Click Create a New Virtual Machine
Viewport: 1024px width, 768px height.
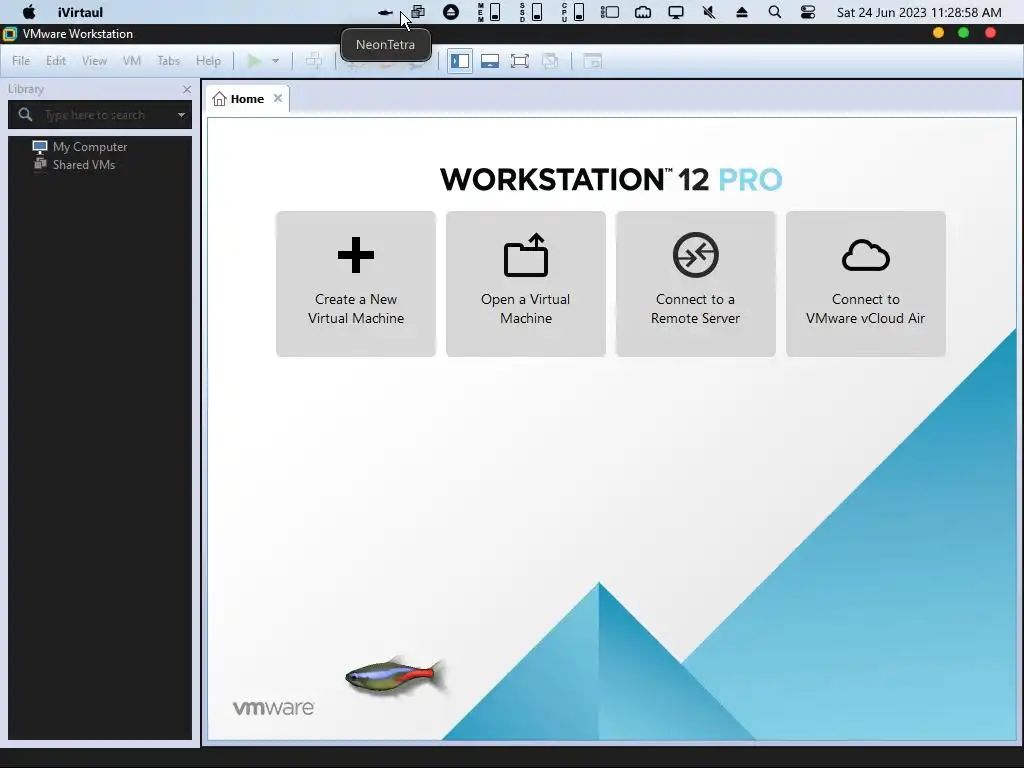356,283
